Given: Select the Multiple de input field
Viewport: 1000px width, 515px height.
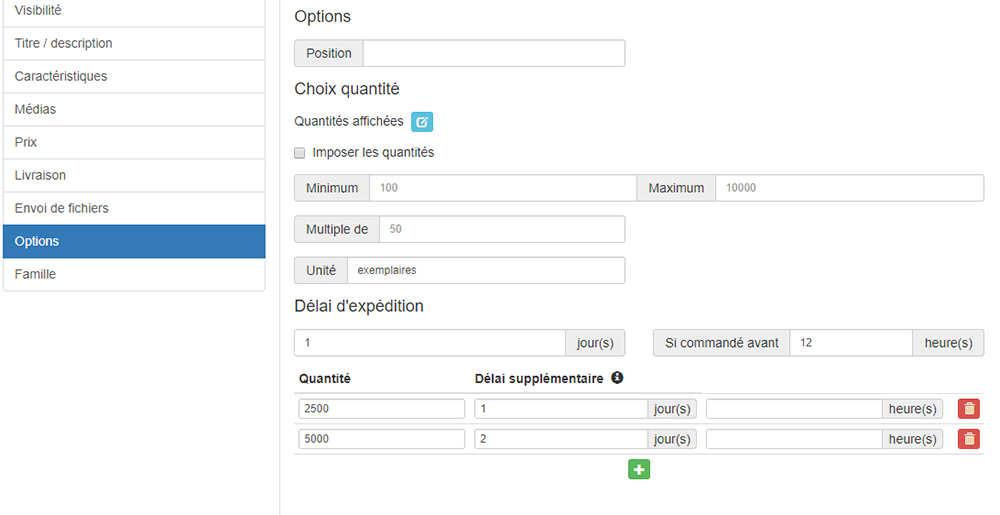Looking at the screenshot, I should [502, 229].
